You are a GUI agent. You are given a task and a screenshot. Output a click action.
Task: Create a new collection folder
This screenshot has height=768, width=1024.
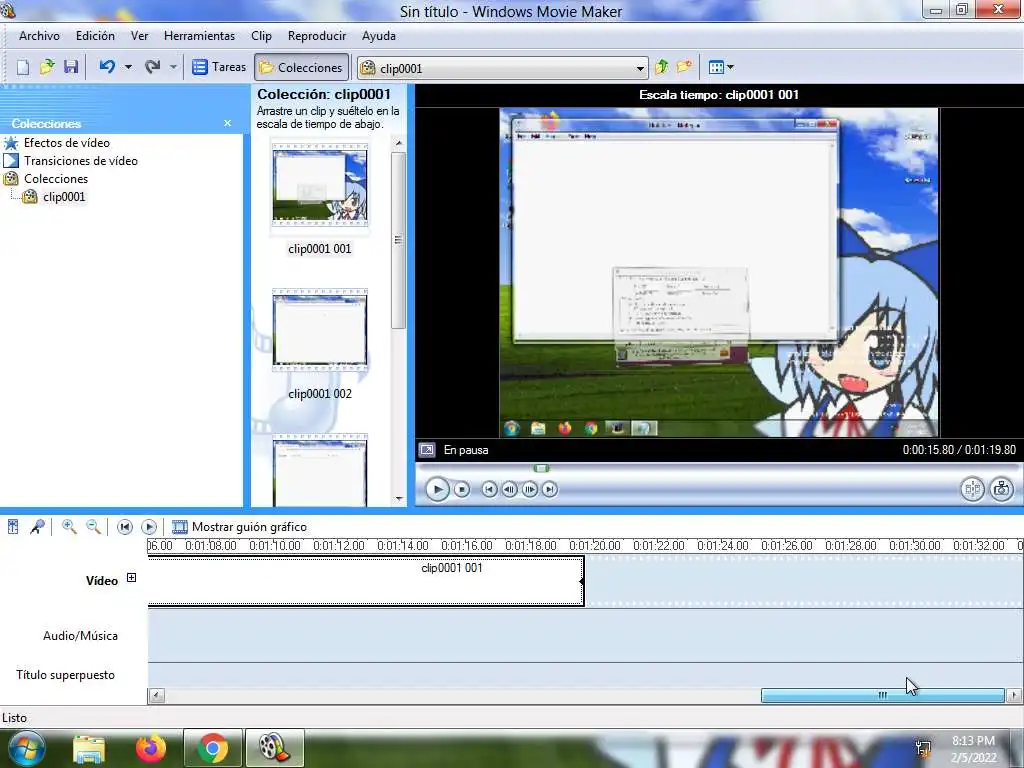pyautogui.click(x=684, y=67)
